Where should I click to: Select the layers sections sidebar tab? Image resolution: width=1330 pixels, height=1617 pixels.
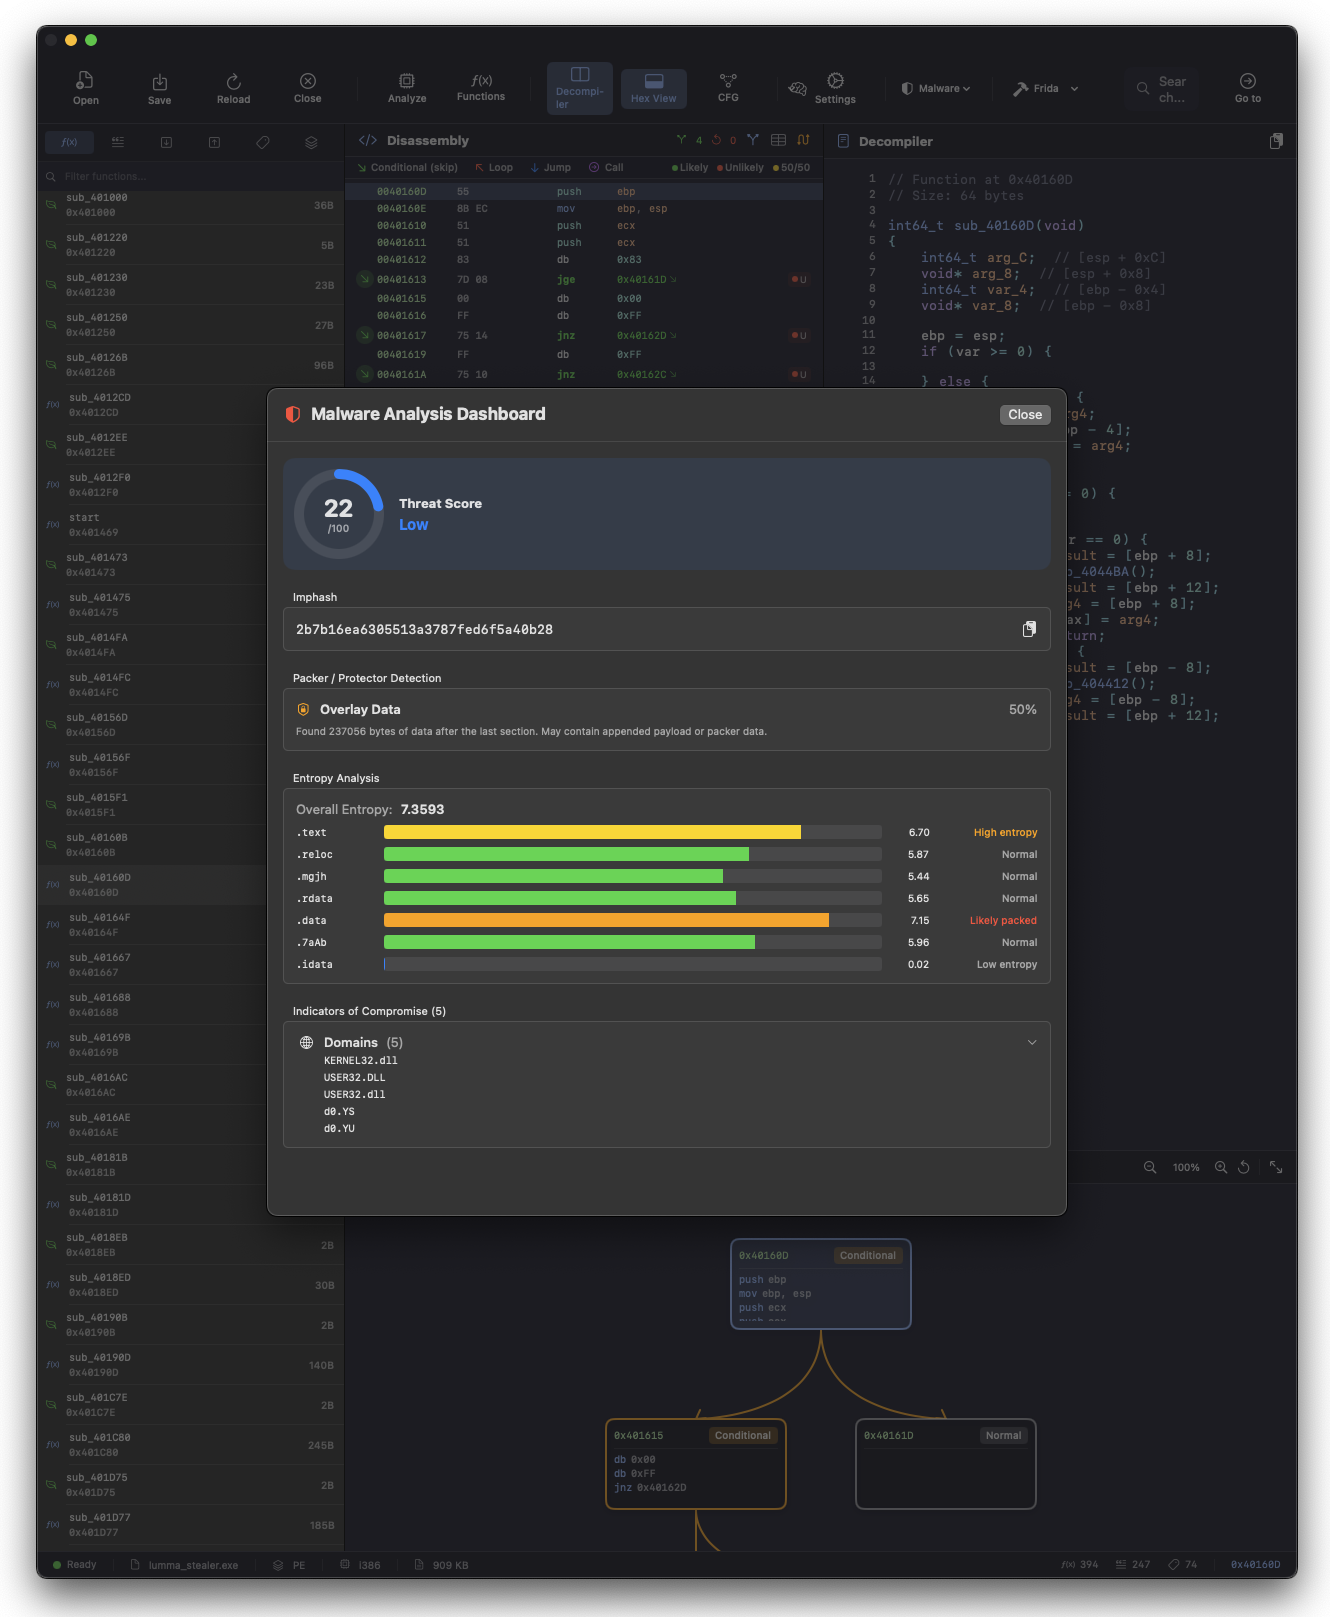pos(311,142)
